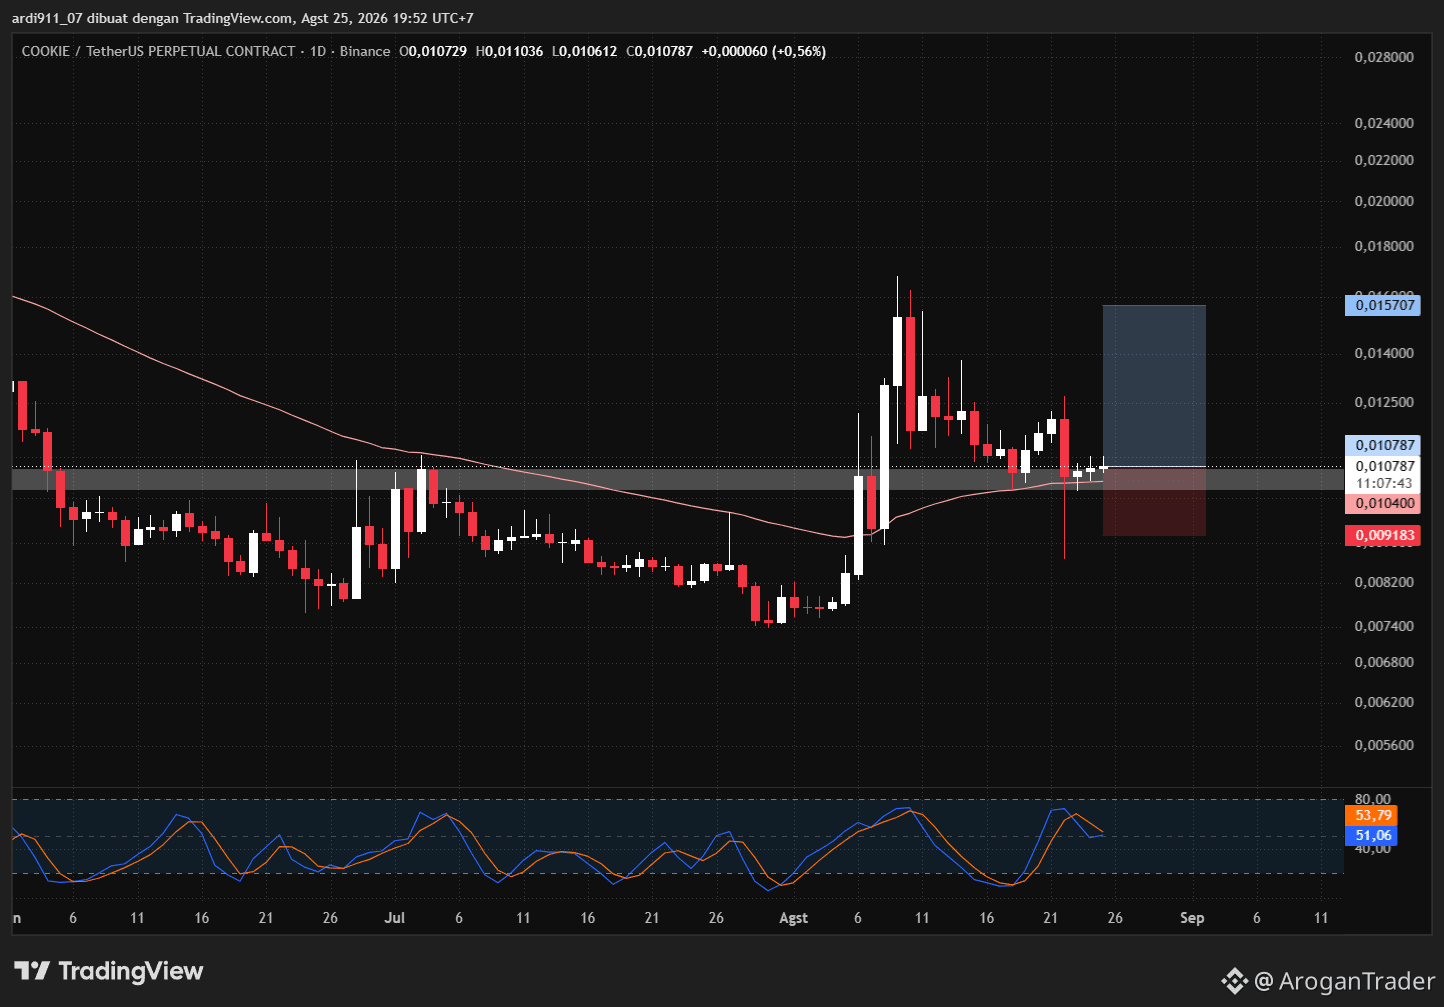1444x1007 pixels.
Task: Click the 11:07:43 bar countdown timer
Action: [1385, 483]
